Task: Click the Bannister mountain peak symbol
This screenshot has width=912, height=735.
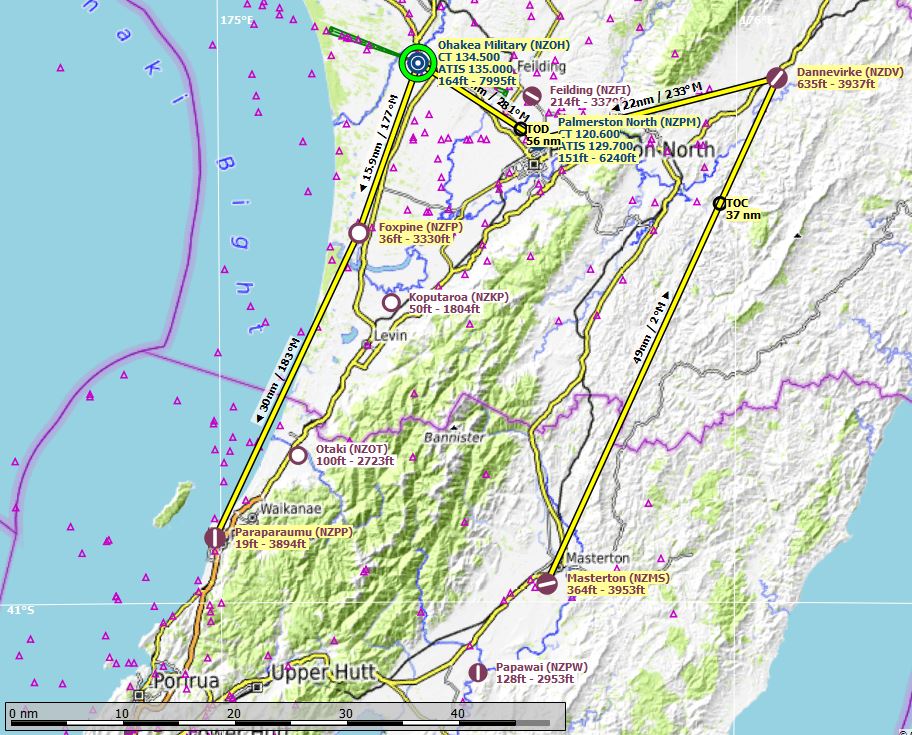Action: (x=454, y=427)
